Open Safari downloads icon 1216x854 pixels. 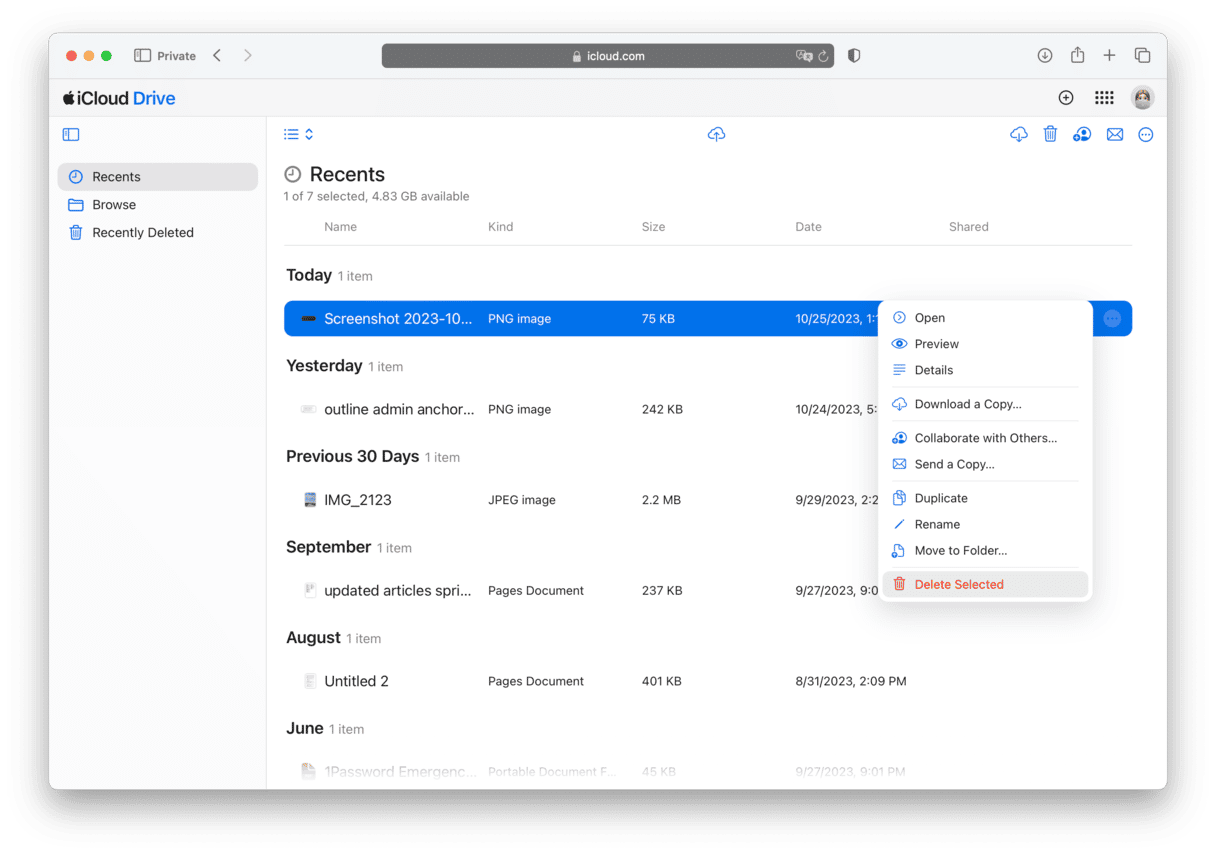pos(1044,56)
